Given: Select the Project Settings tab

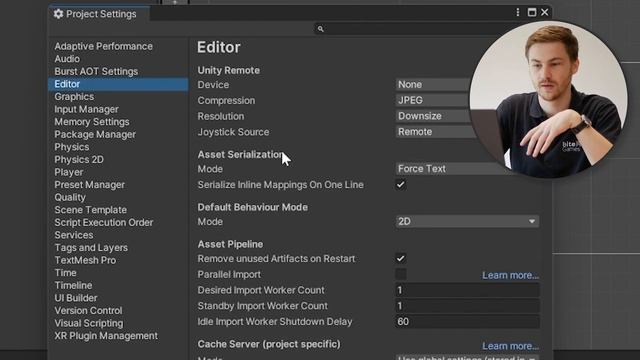Looking at the screenshot, I should pyautogui.click(x=99, y=14).
